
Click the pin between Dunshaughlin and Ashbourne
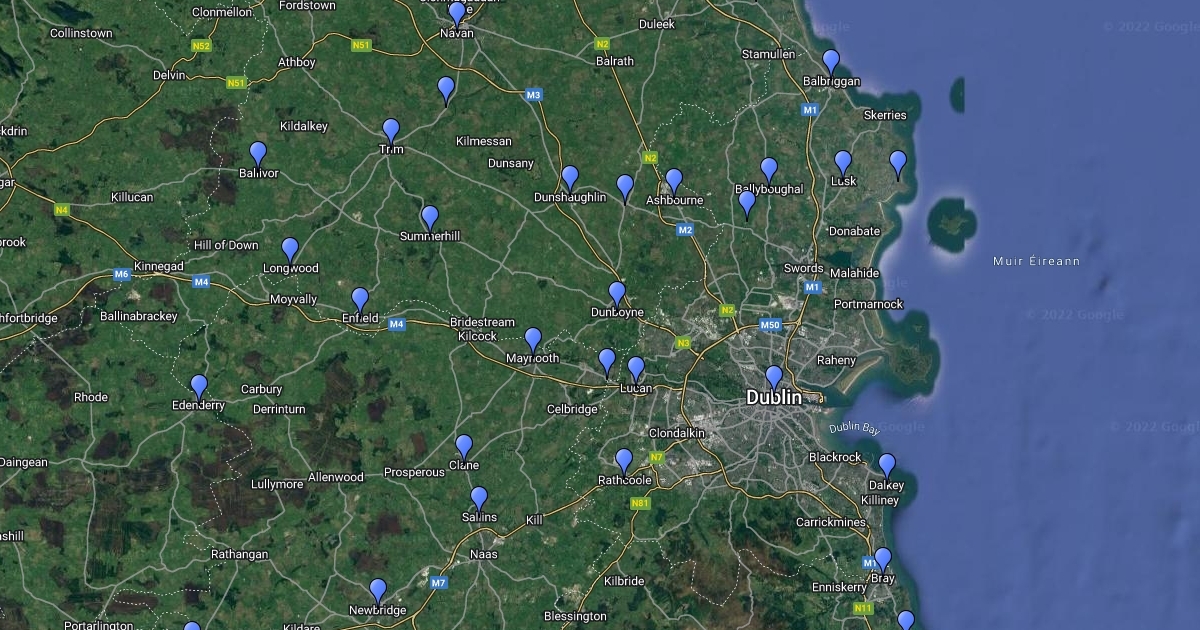(x=625, y=188)
